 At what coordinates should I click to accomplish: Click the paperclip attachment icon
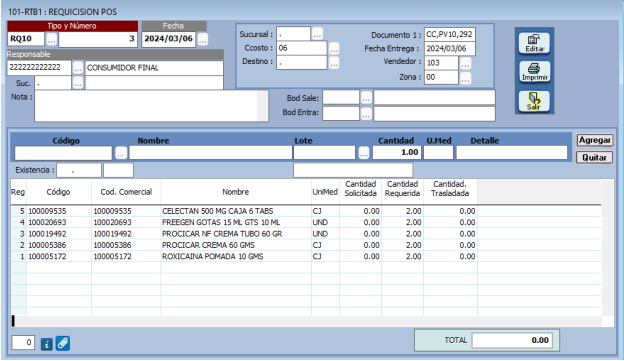tap(62, 343)
